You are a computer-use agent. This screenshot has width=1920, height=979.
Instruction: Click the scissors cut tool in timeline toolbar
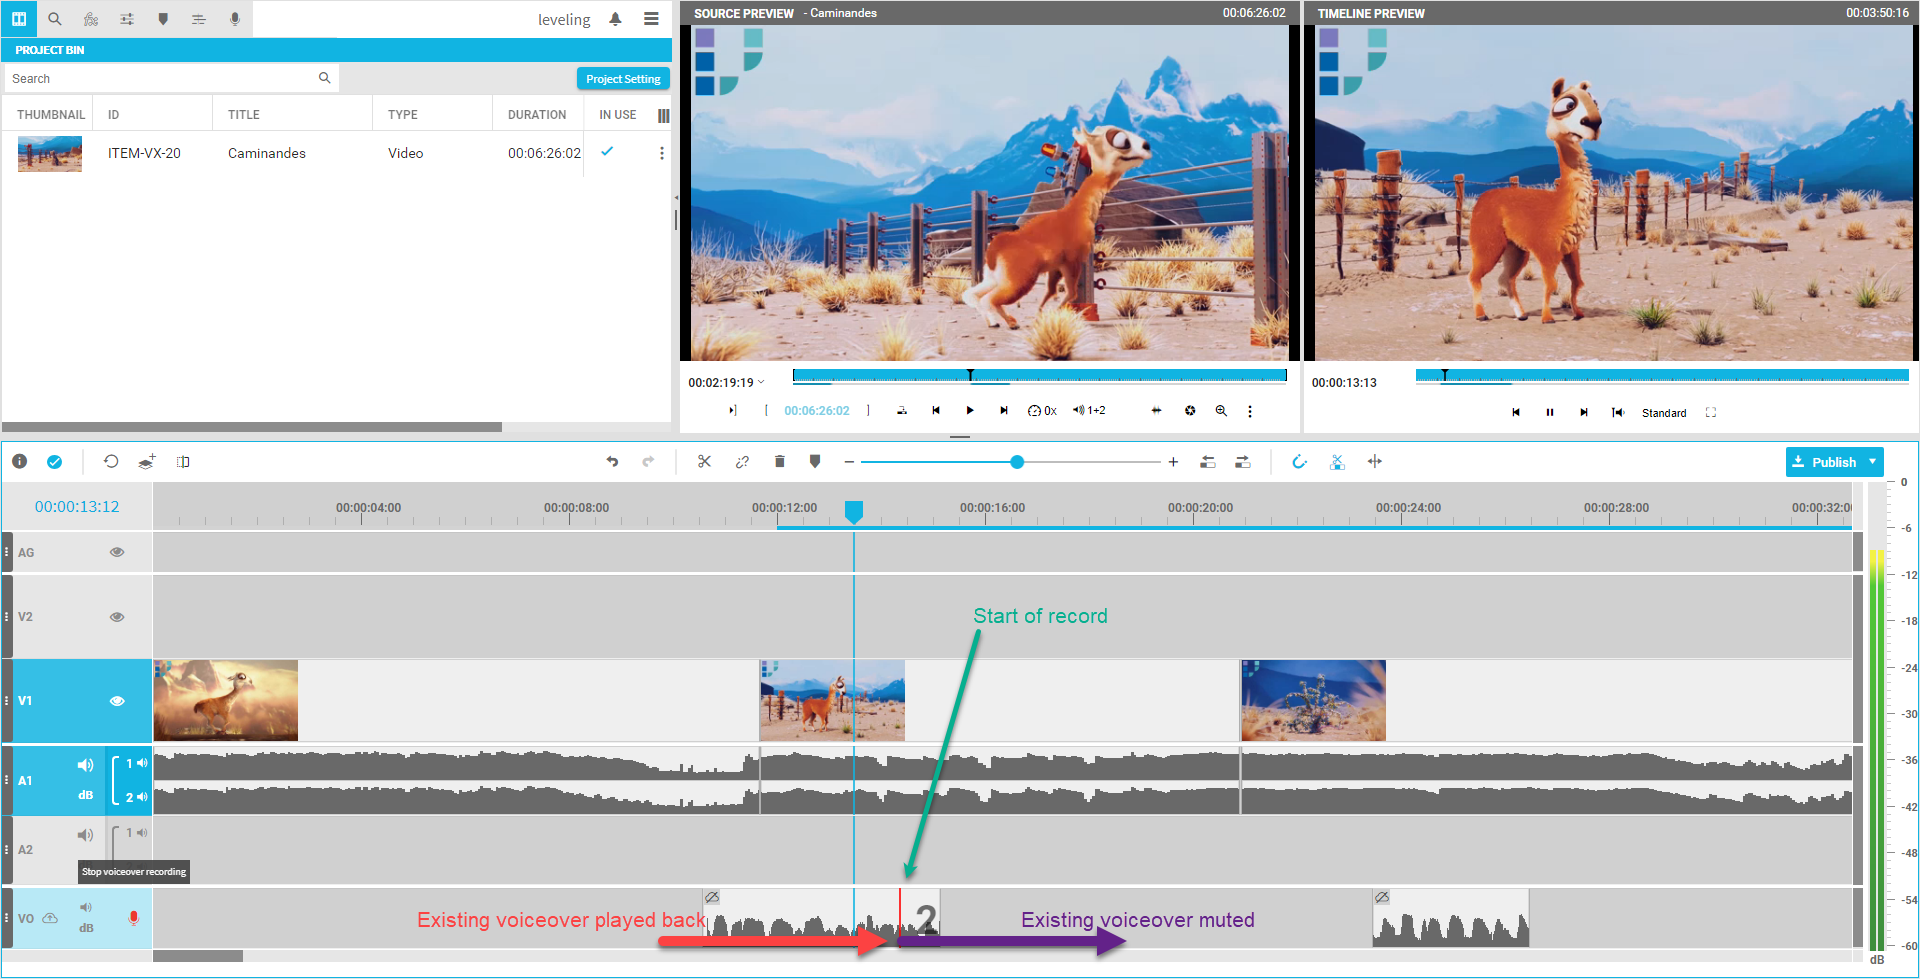704,462
